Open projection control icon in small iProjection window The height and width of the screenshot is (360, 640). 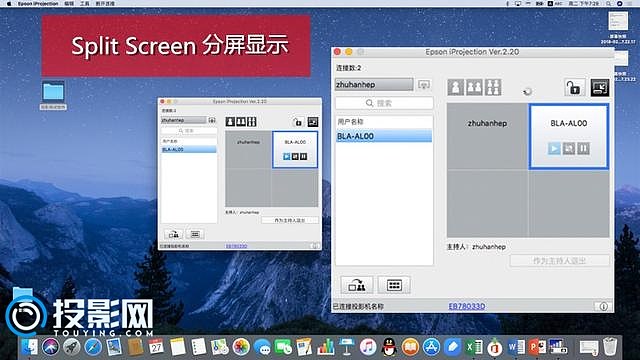point(313,122)
